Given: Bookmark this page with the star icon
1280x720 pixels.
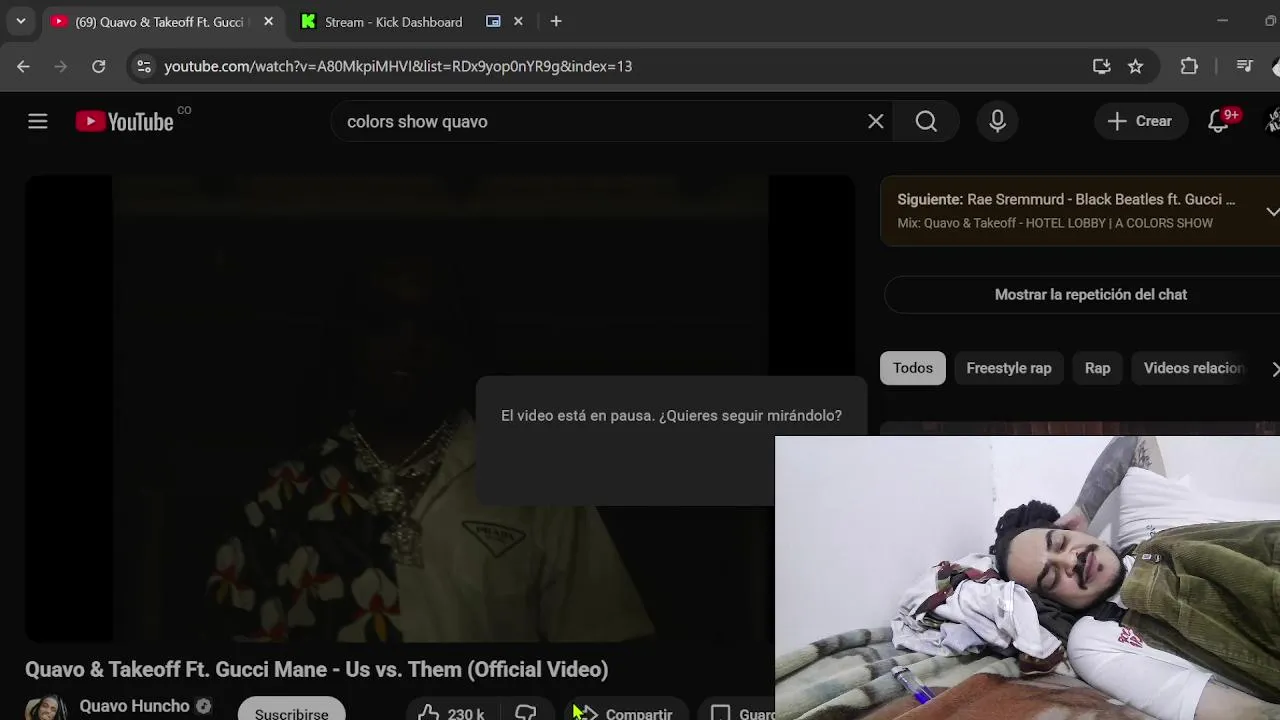Looking at the screenshot, I should tap(1135, 66).
